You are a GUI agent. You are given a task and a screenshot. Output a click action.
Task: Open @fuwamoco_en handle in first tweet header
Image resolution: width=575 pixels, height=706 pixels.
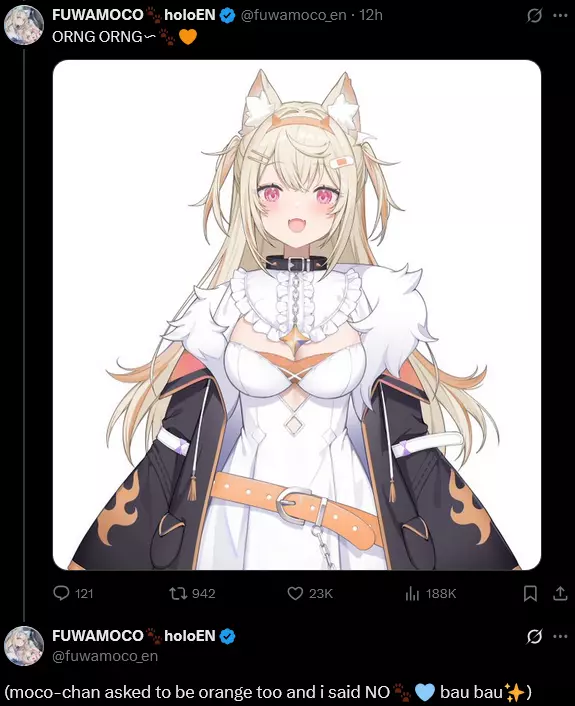[x=294, y=15]
